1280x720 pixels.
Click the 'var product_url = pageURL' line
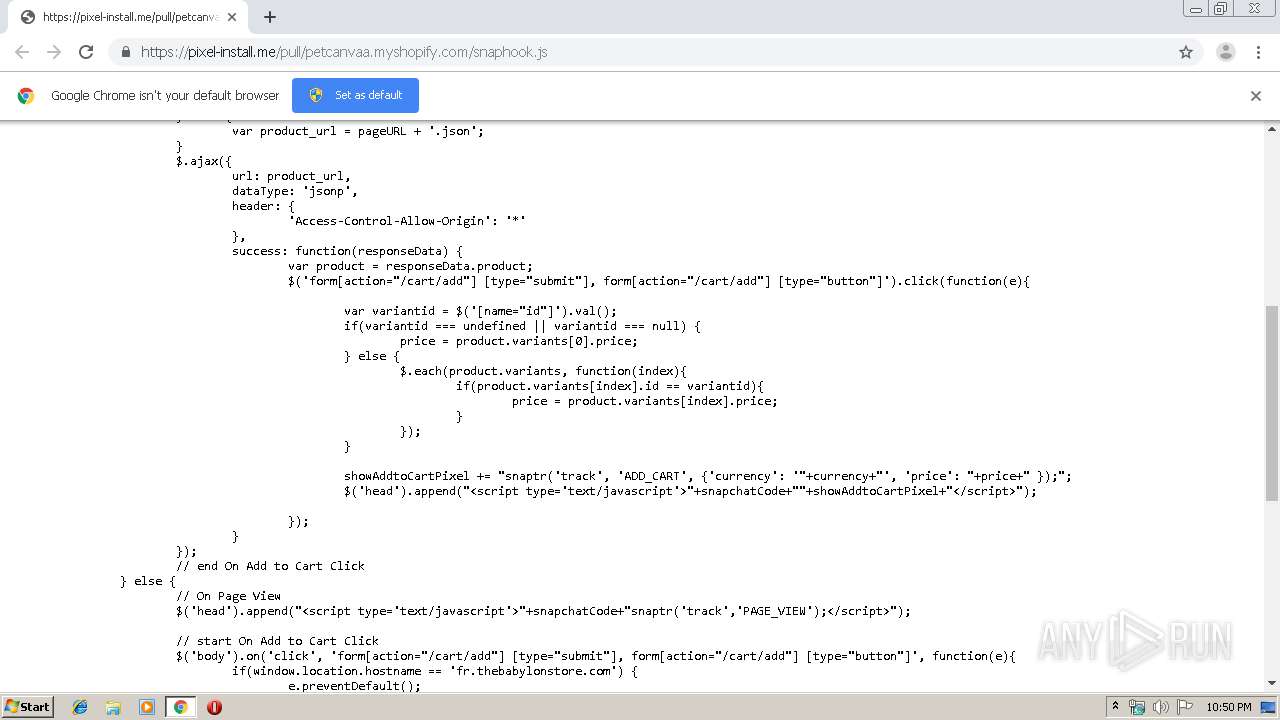(x=358, y=131)
